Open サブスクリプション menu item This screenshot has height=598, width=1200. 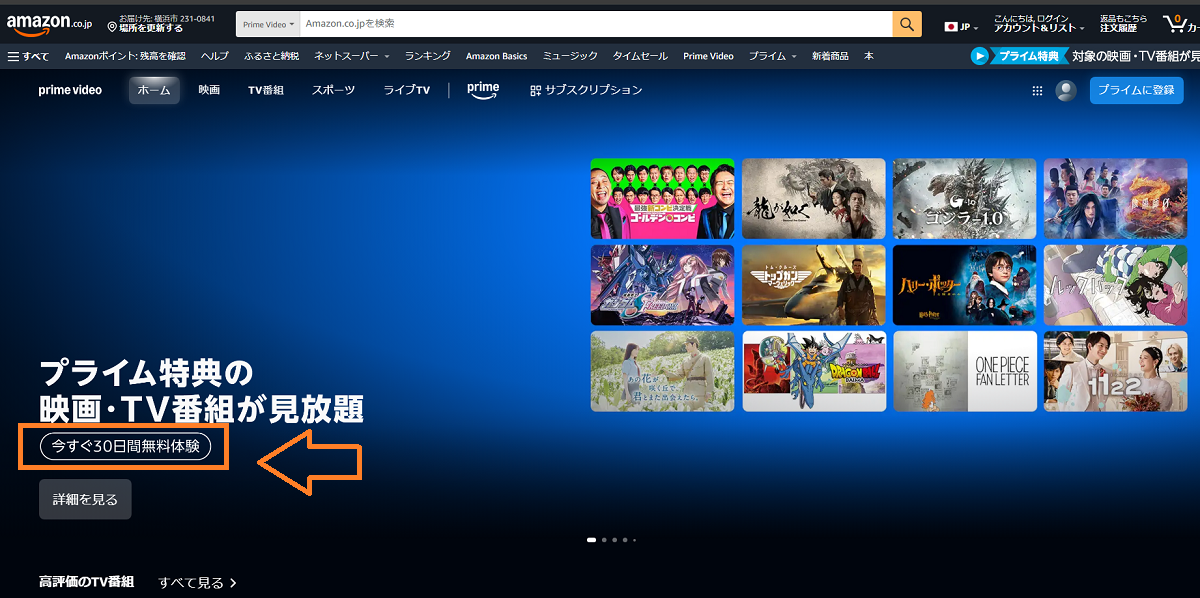[x=586, y=90]
